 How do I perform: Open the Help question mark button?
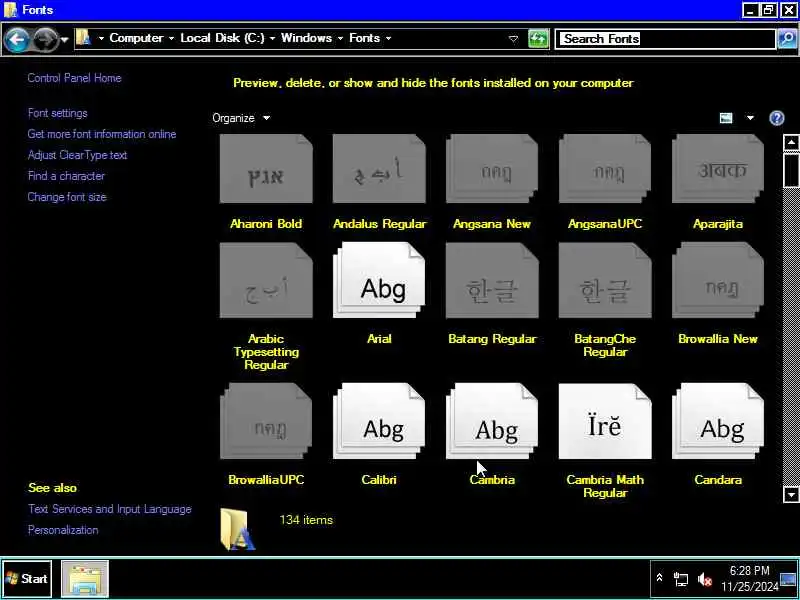(x=777, y=118)
